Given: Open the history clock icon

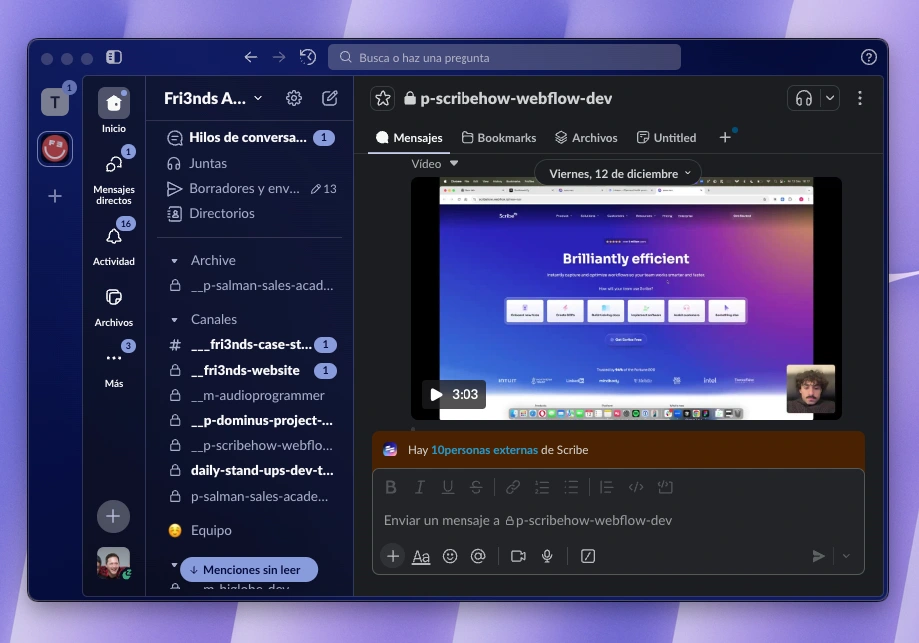Looking at the screenshot, I should tap(308, 57).
